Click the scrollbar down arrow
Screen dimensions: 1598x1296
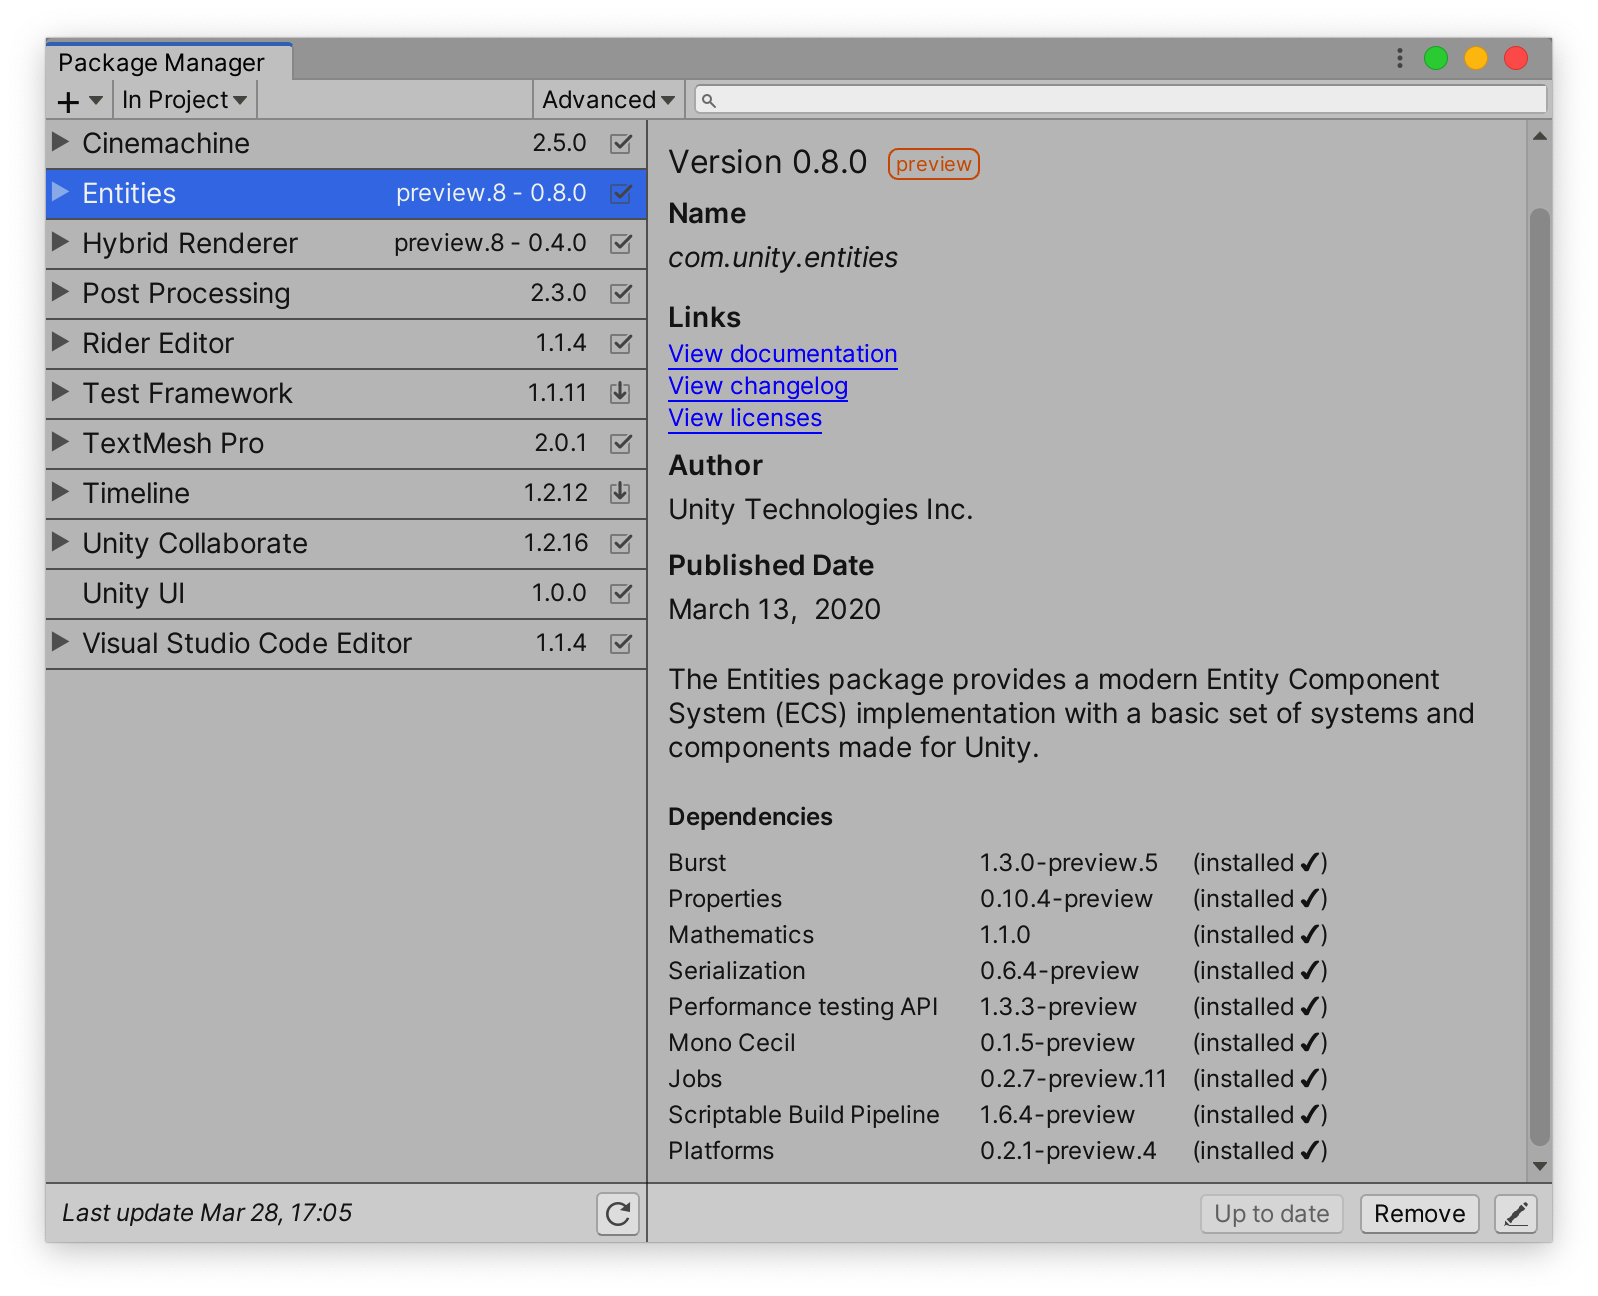(x=1540, y=1166)
